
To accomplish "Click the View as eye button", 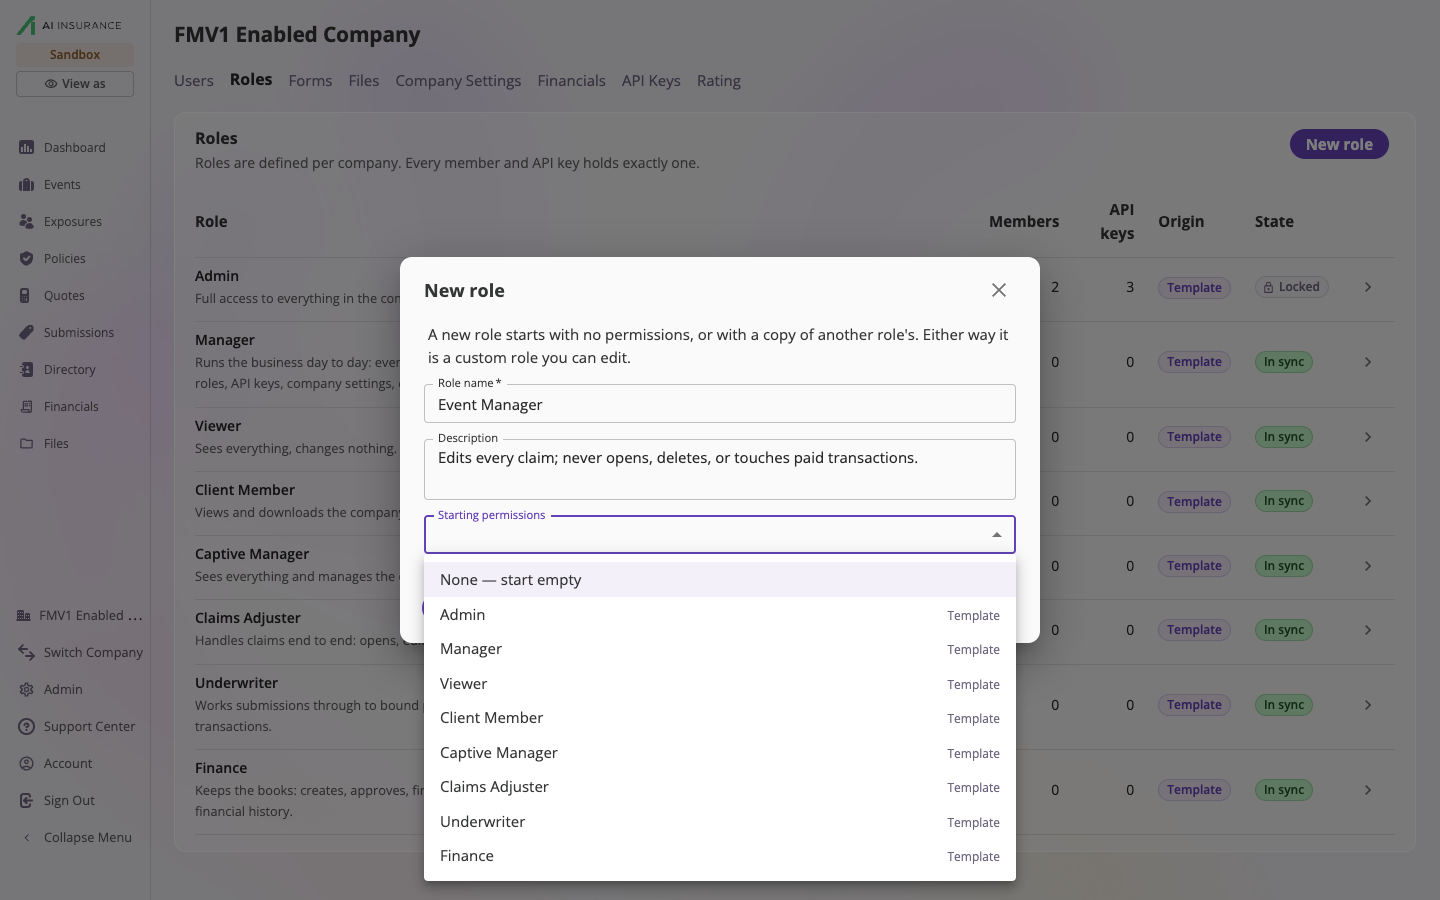I will click(75, 83).
